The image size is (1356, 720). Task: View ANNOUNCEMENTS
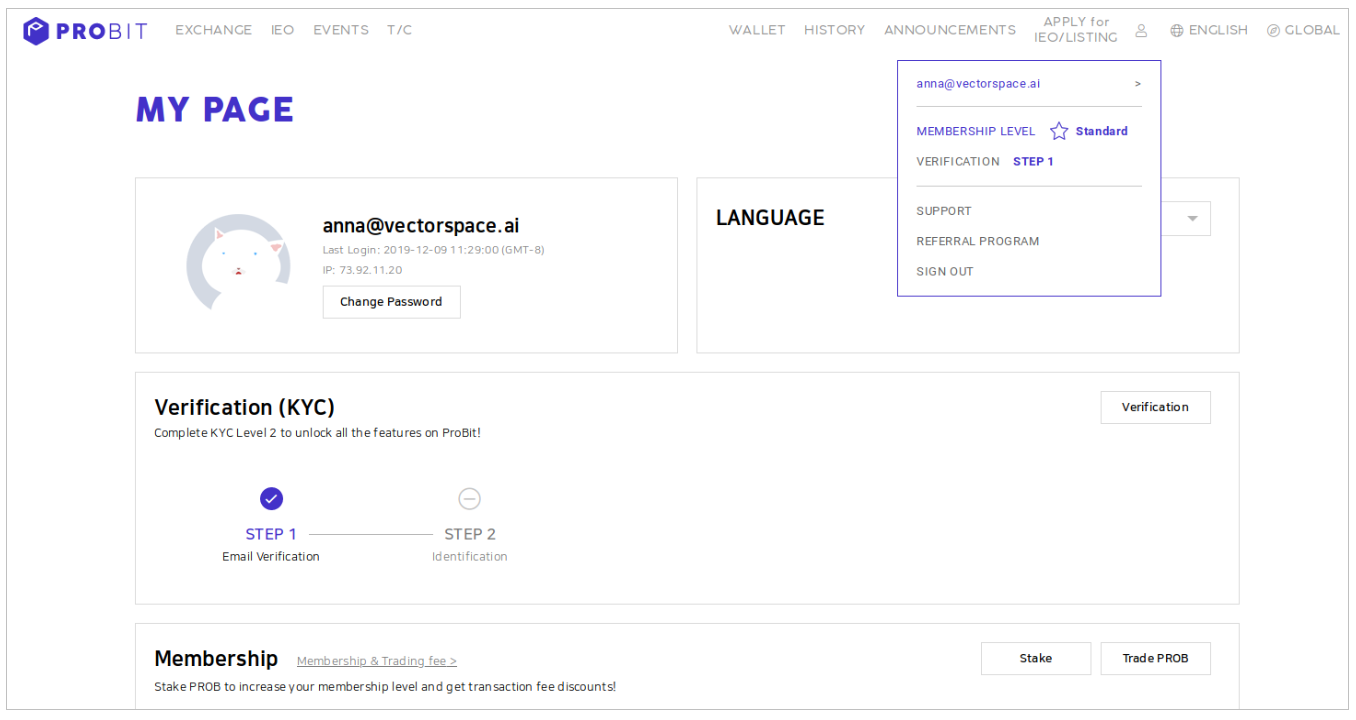950,30
